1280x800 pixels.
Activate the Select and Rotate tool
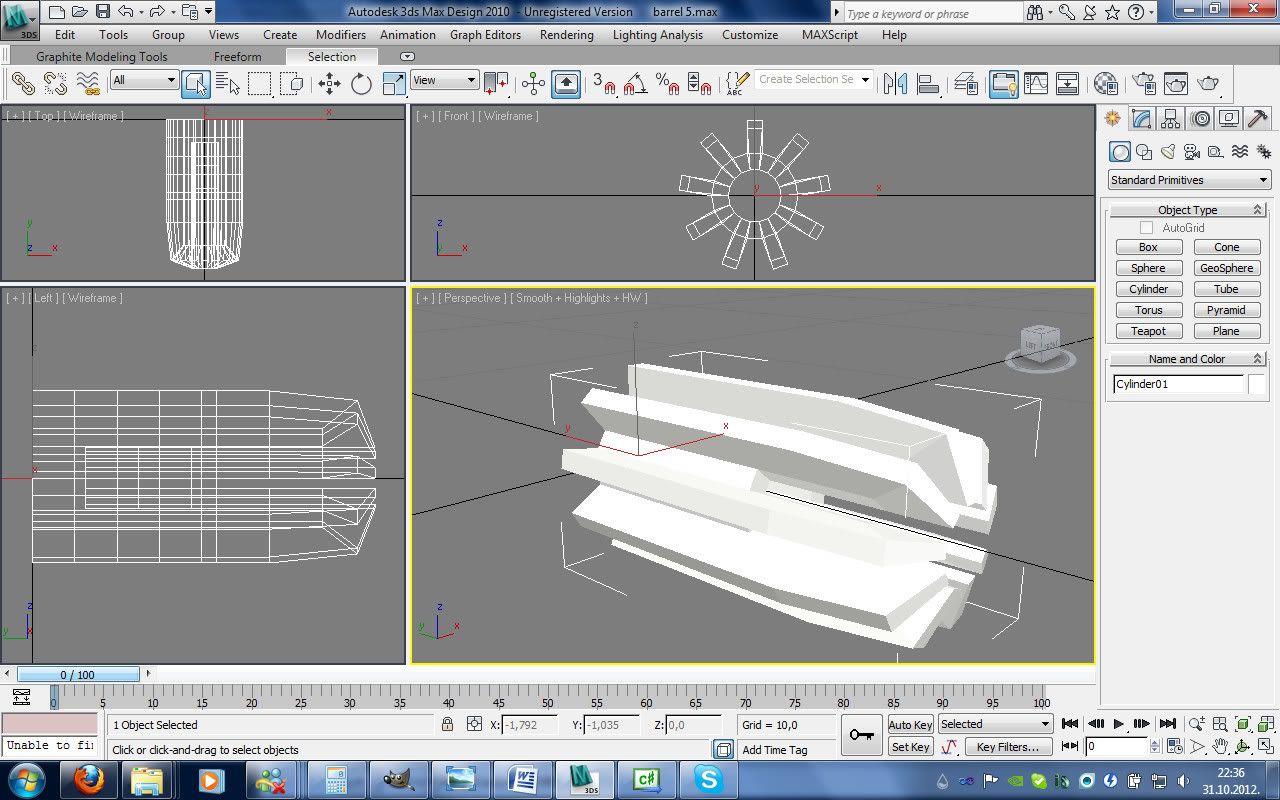point(361,84)
